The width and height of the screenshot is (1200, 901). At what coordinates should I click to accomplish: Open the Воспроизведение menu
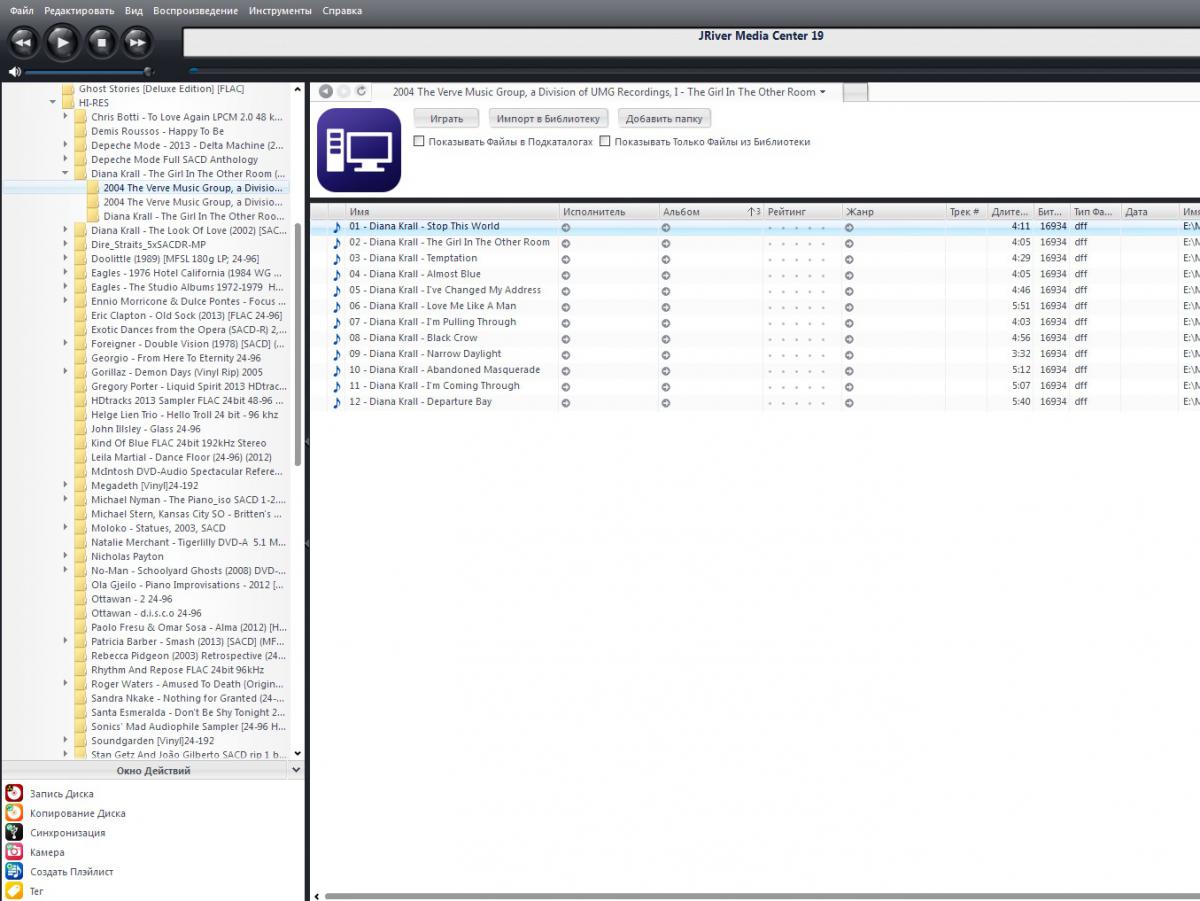pyautogui.click(x=196, y=10)
